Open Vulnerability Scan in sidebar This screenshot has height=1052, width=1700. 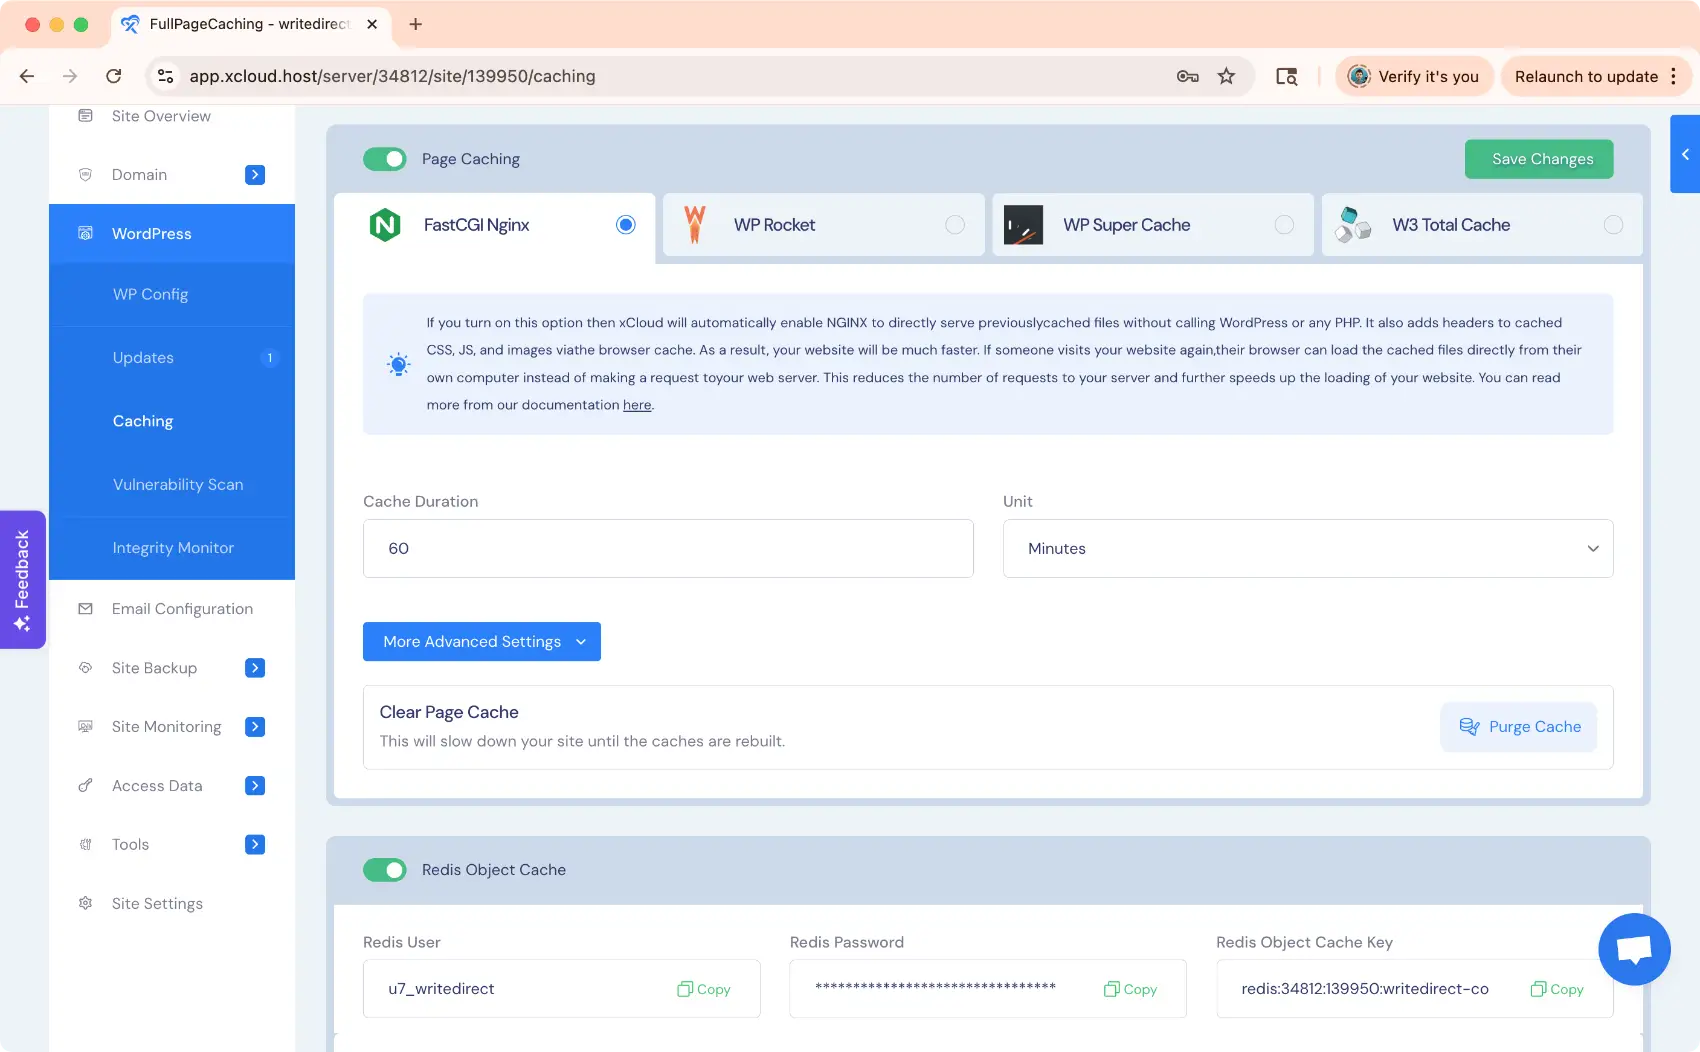click(178, 485)
